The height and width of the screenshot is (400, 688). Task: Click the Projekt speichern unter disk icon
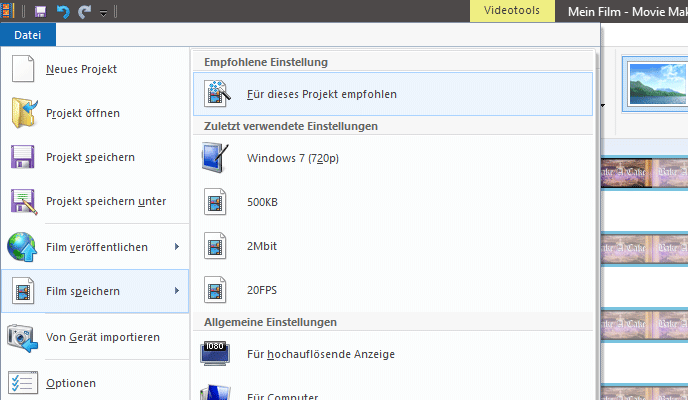coord(23,201)
